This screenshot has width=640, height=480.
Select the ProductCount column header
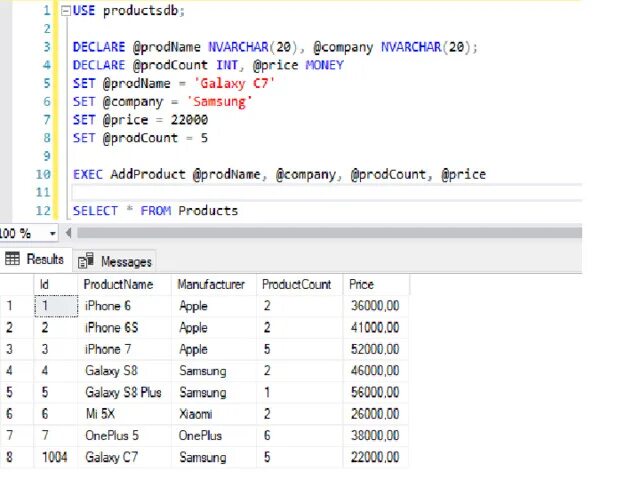click(300, 284)
